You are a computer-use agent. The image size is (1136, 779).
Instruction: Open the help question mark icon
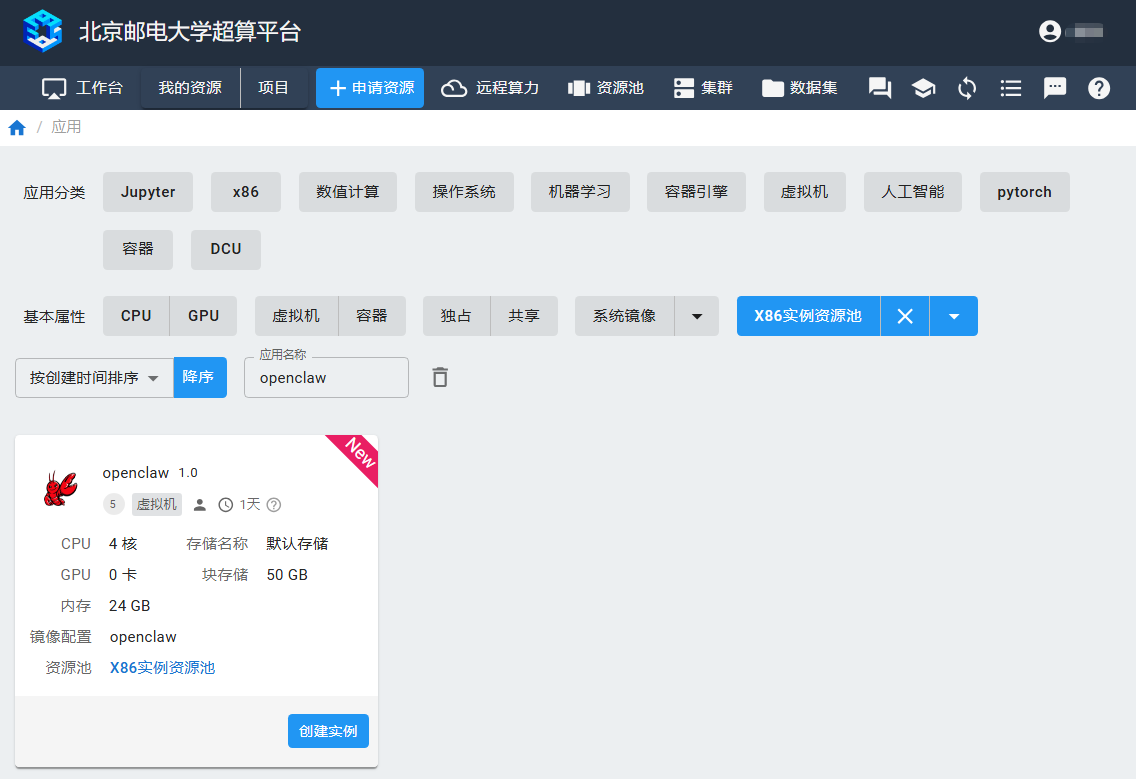1099,88
